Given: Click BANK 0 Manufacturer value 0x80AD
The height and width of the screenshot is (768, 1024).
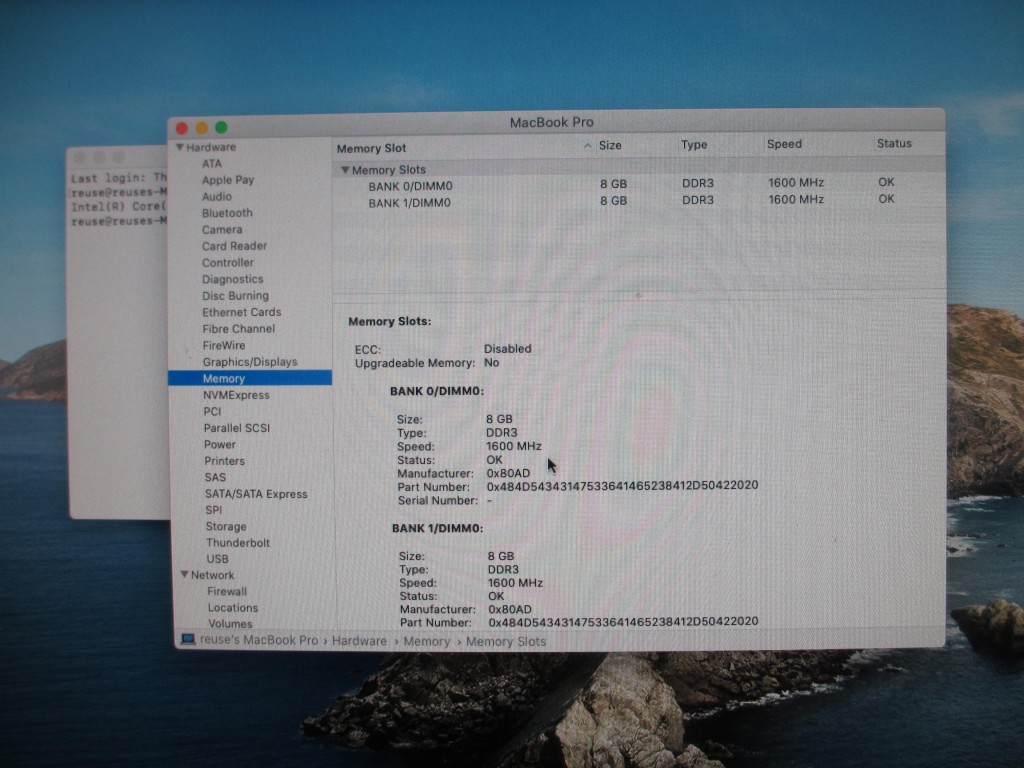Looking at the screenshot, I should (x=508, y=473).
